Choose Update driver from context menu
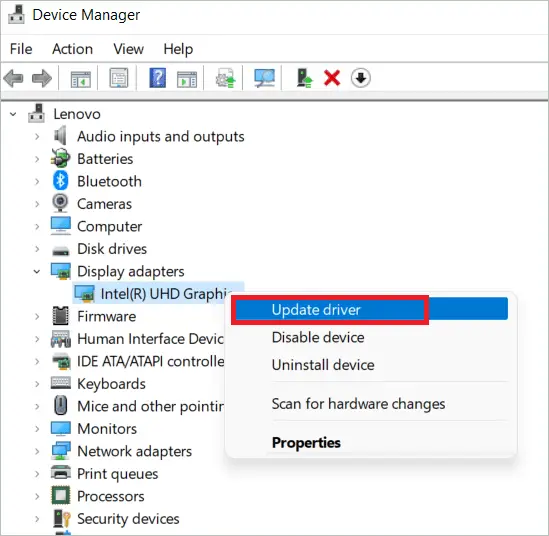 (x=372, y=309)
